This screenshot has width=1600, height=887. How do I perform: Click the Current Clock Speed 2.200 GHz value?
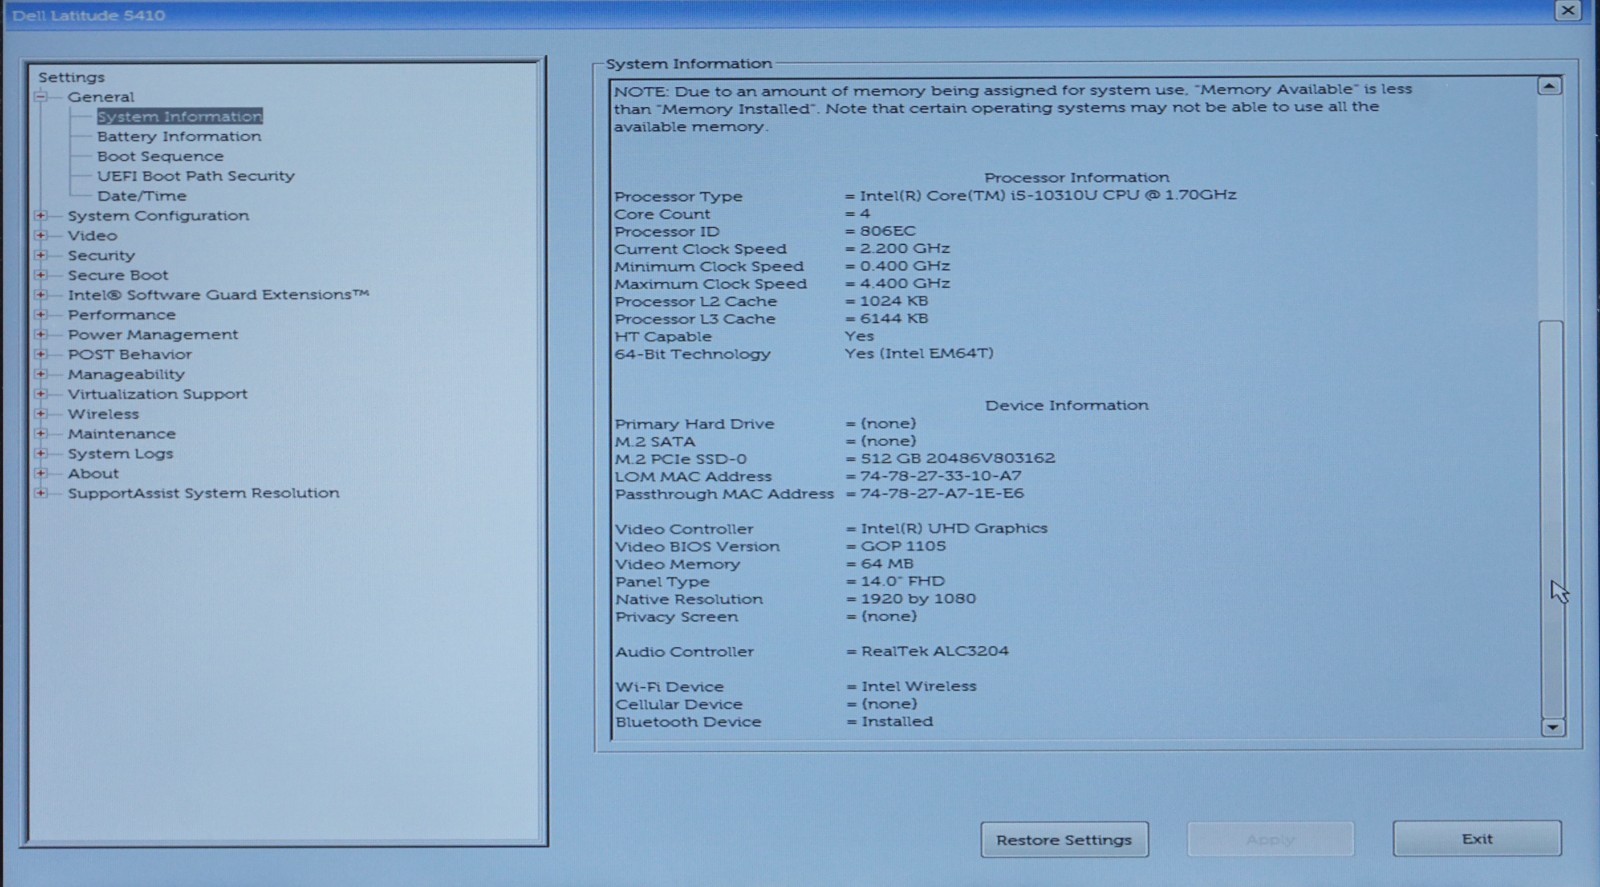tap(905, 249)
